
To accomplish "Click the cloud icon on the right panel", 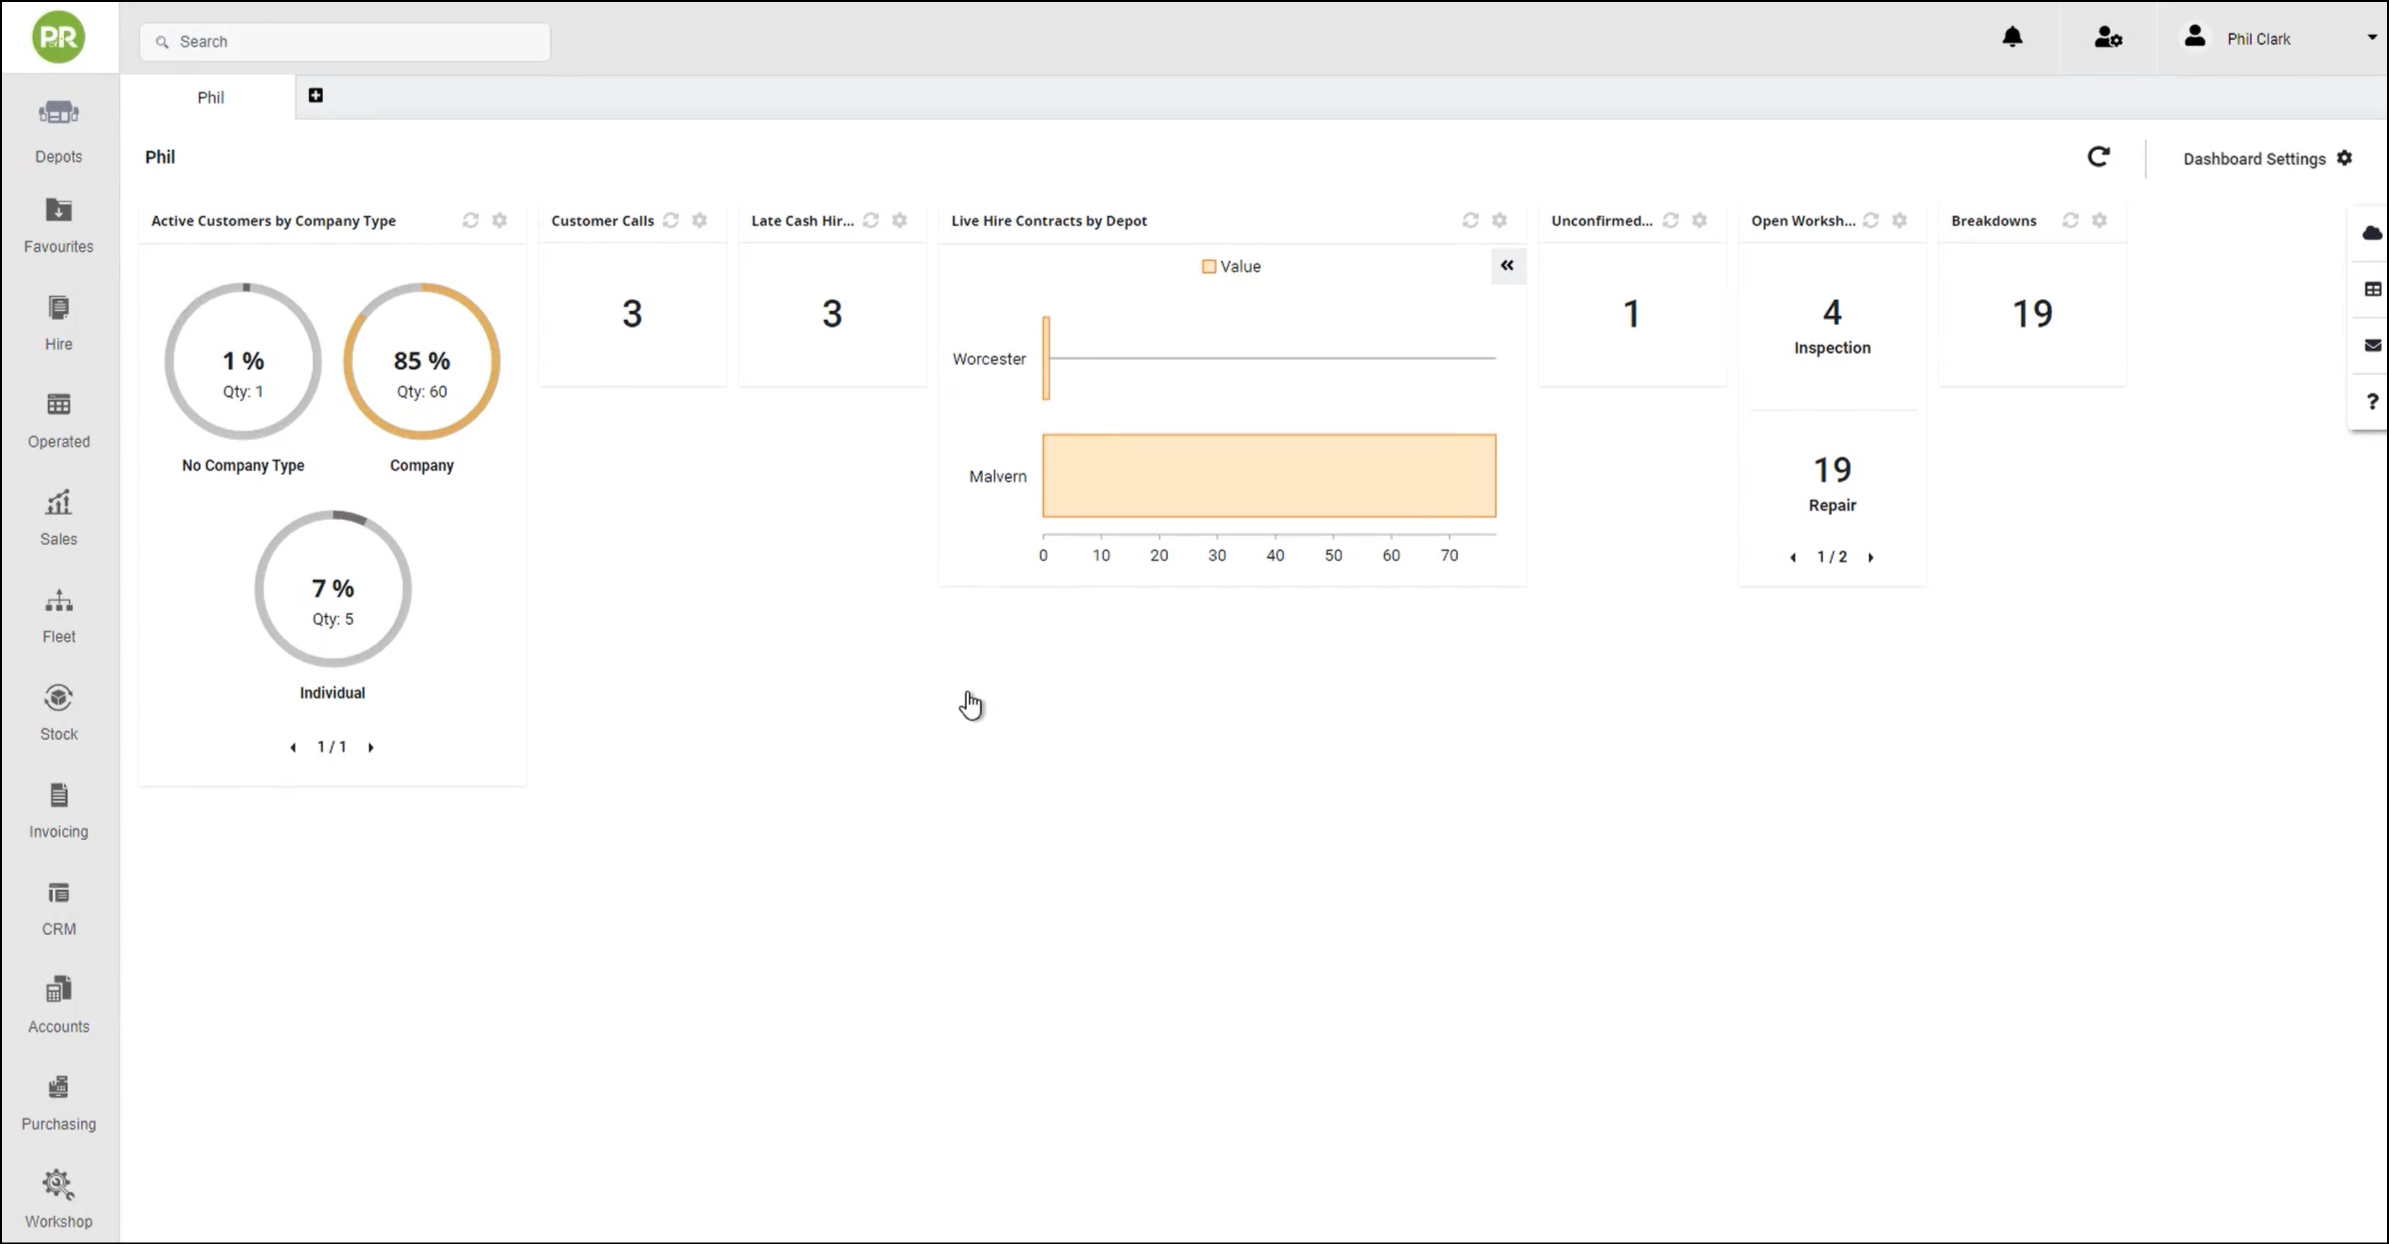I will tap(2372, 233).
